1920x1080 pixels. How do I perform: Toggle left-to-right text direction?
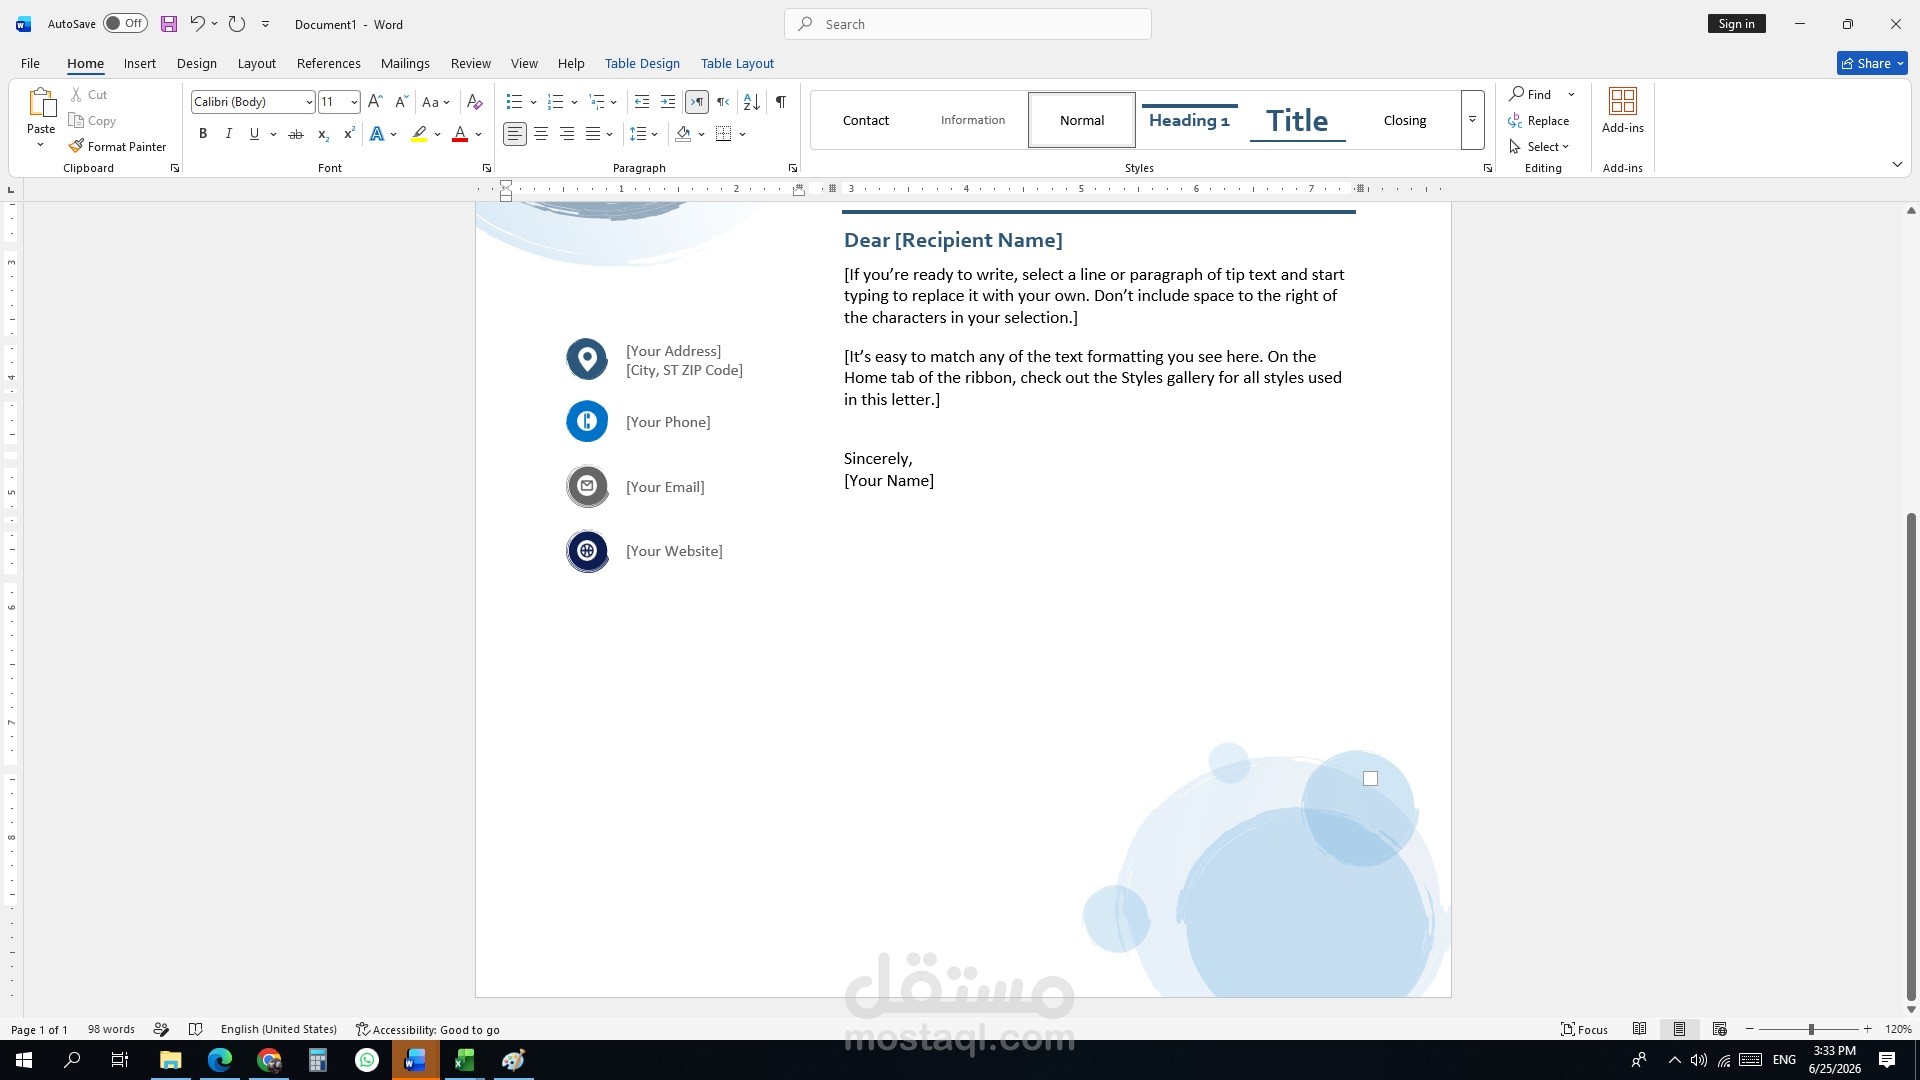tap(697, 102)
